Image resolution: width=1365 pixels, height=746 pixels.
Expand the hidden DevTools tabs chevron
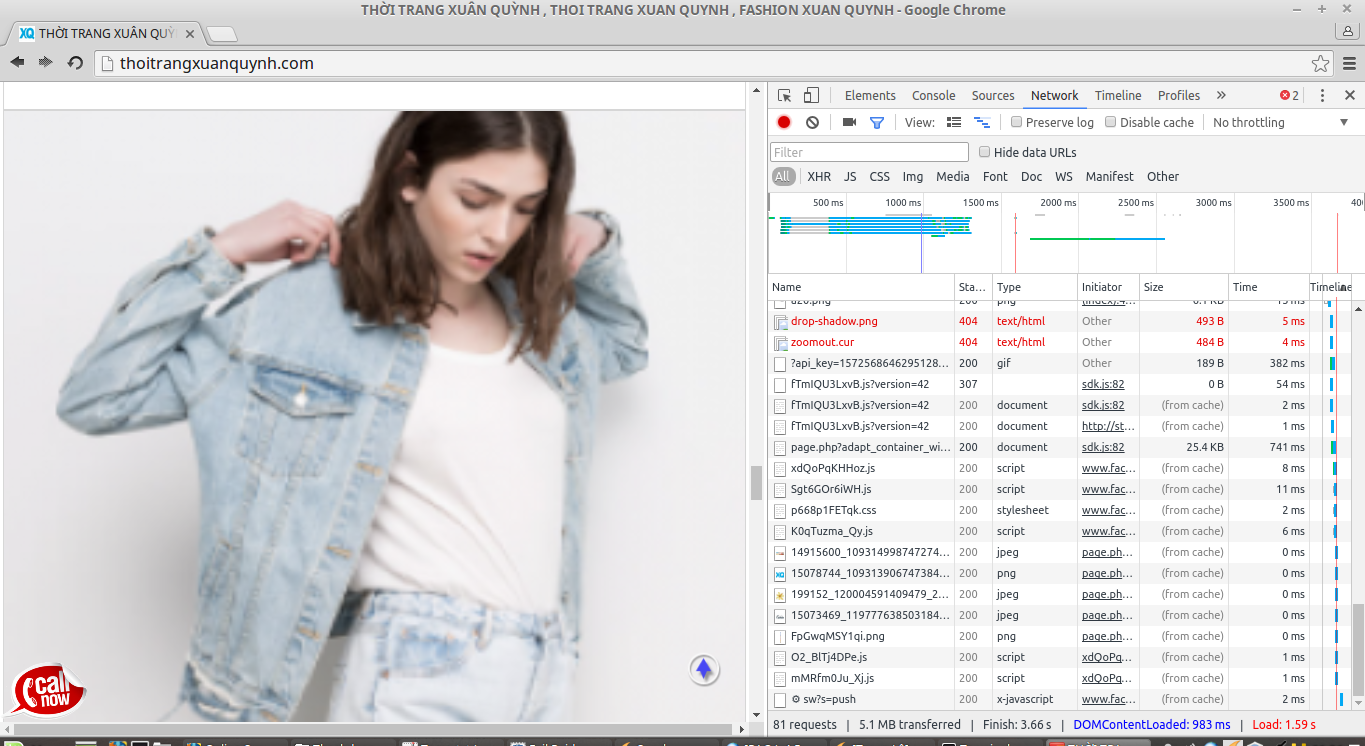(1221, 96)
